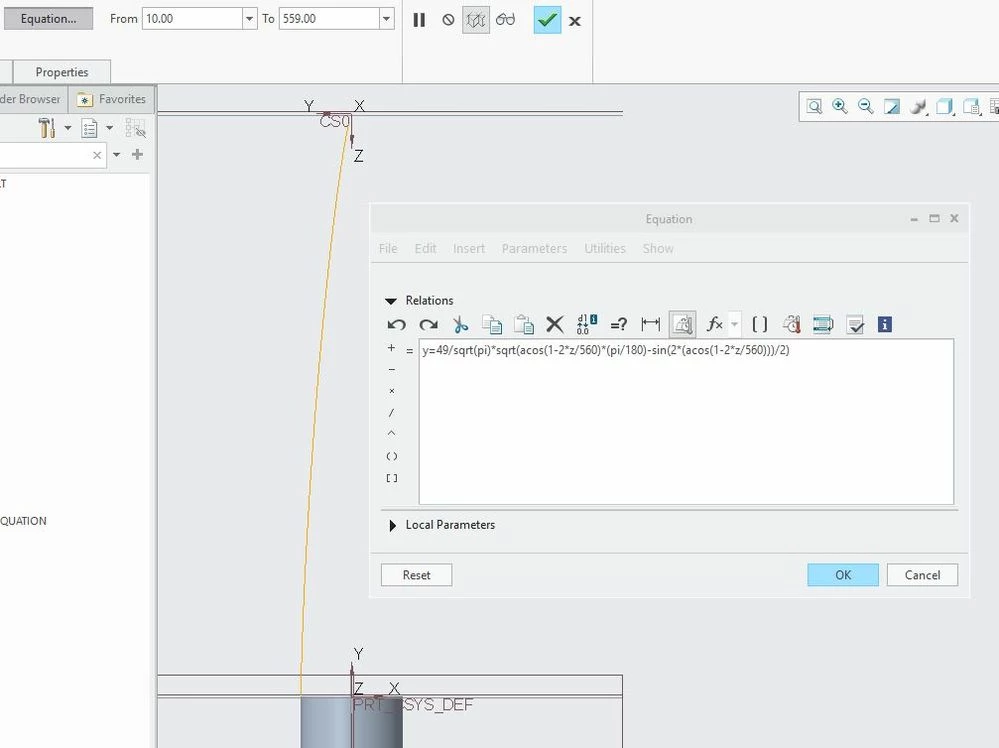Open dropdown next to tree columns icon
999x748 pixels.
tap(110, 128)
